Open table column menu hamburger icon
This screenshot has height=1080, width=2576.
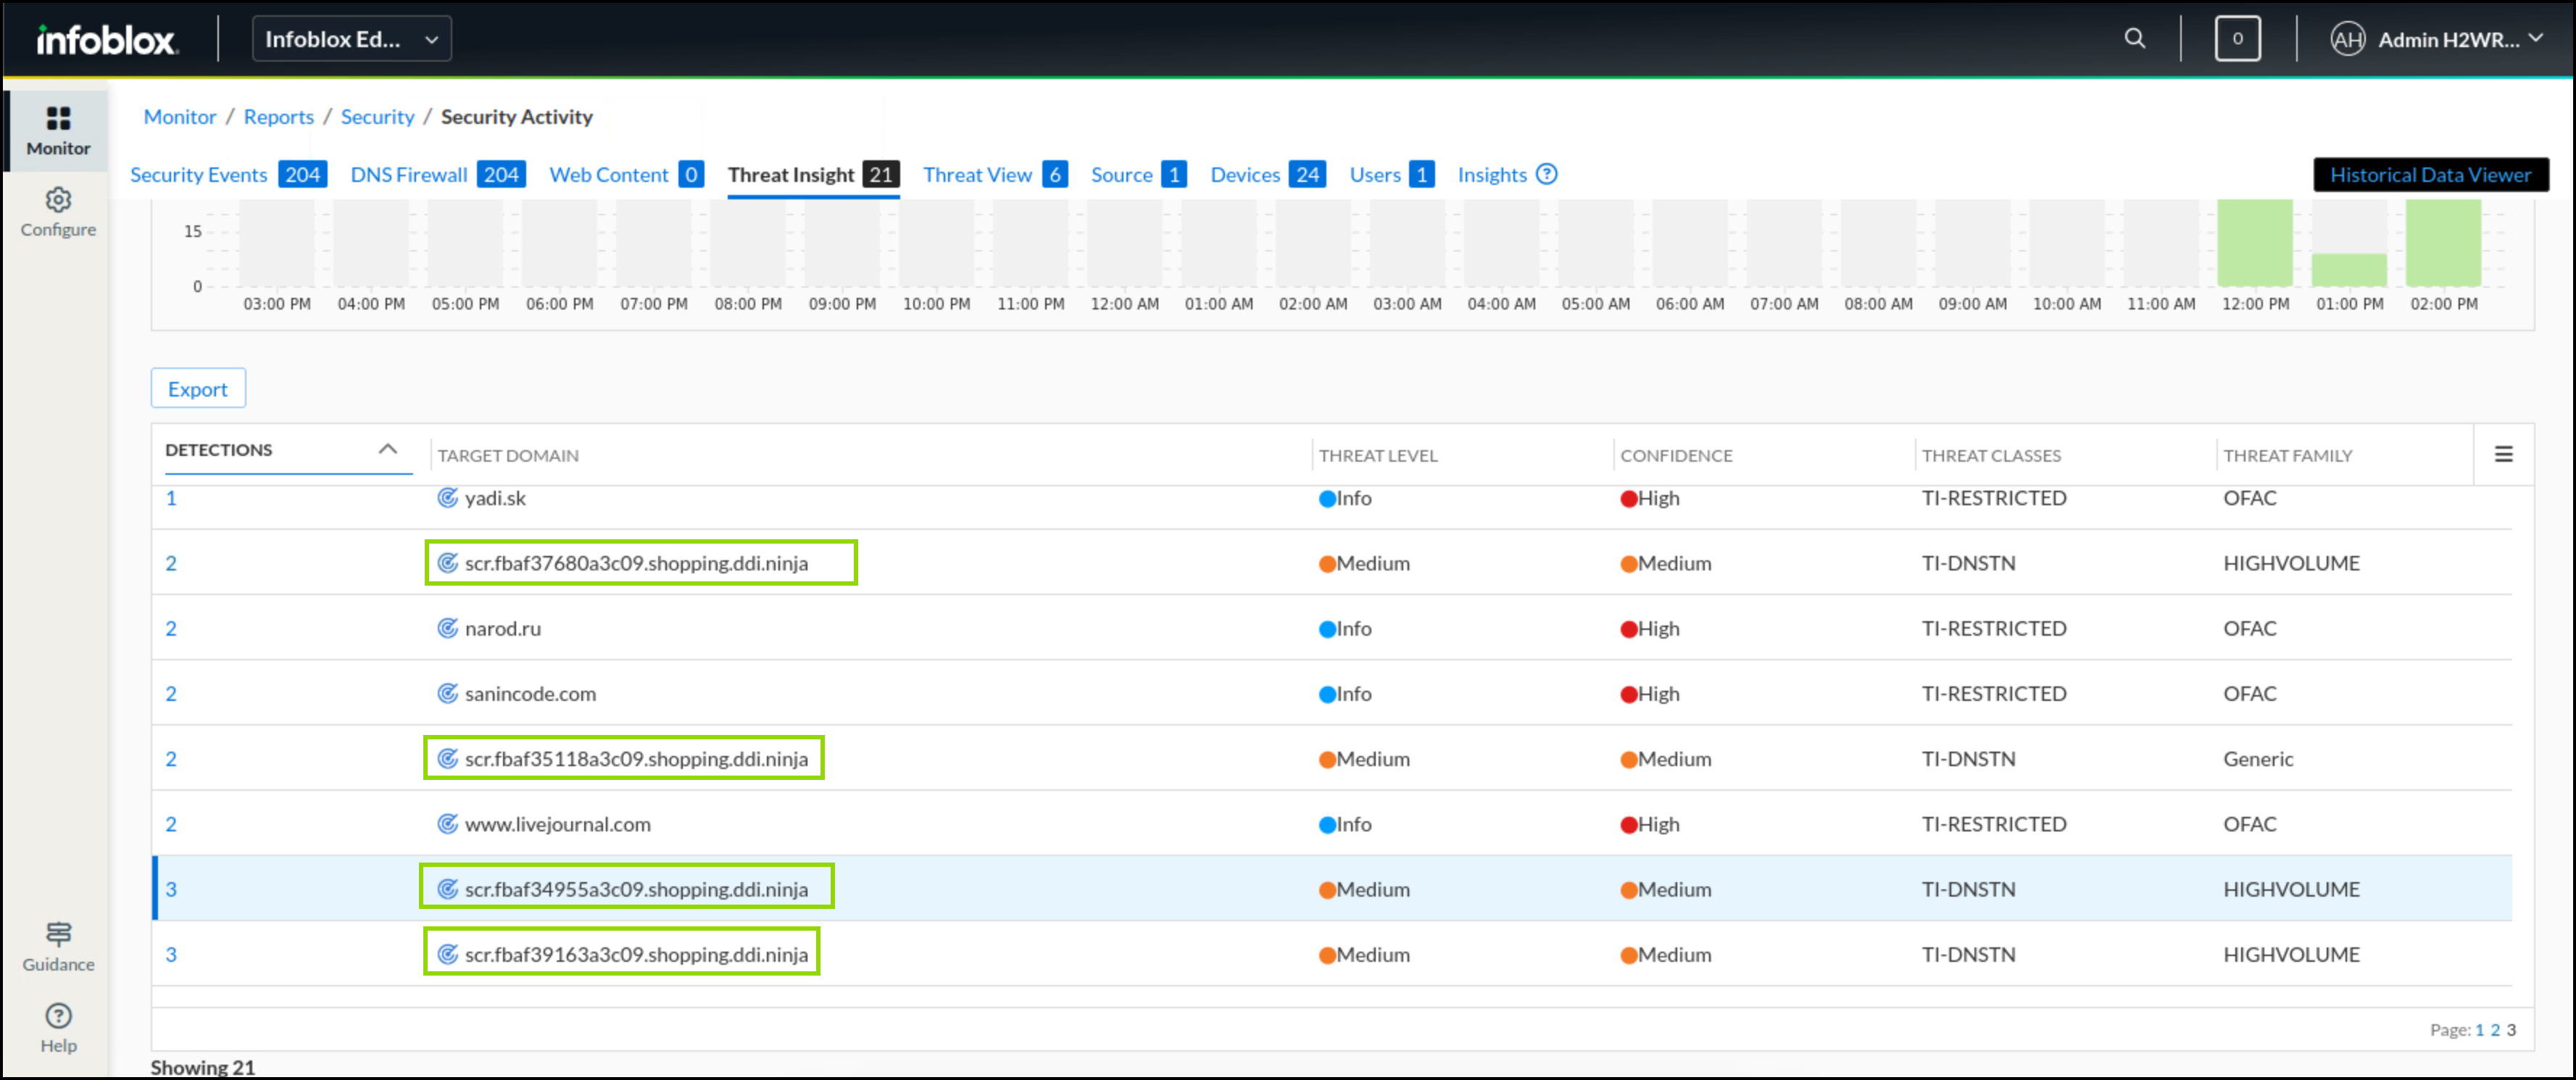click(2503, 455)
